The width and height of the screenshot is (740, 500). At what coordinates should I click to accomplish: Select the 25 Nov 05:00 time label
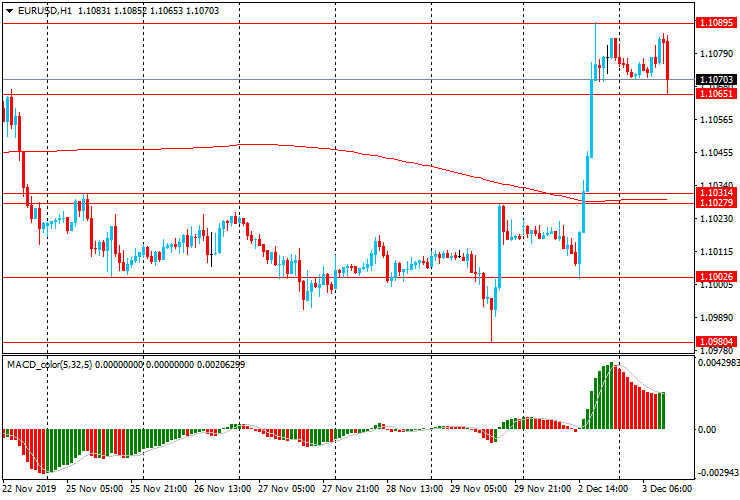point(95,488)
